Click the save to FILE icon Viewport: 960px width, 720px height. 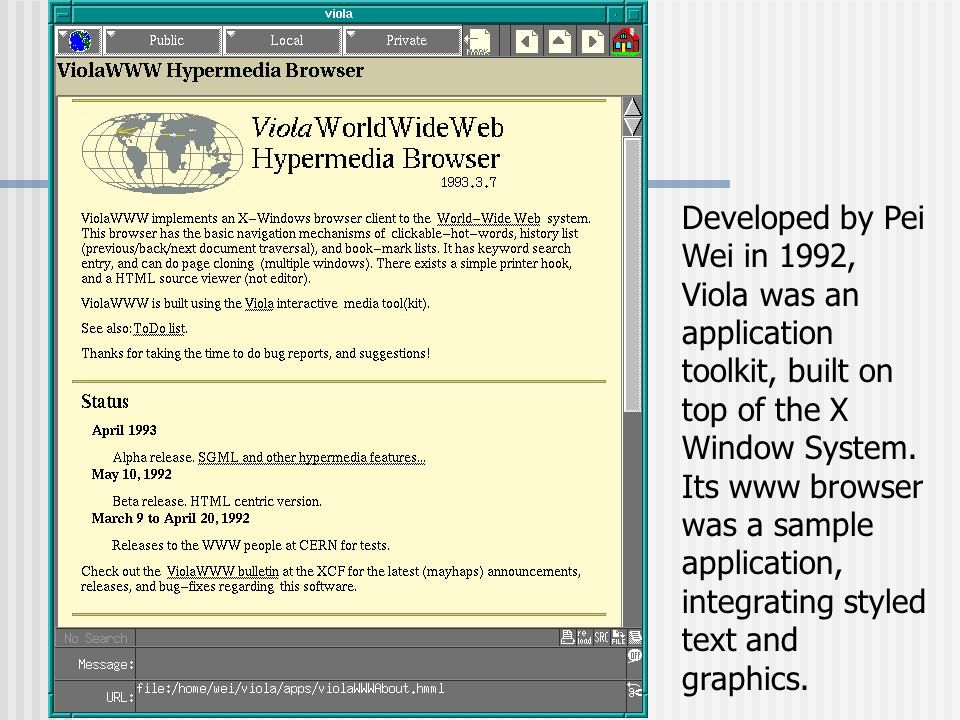[x=618, y=637]
